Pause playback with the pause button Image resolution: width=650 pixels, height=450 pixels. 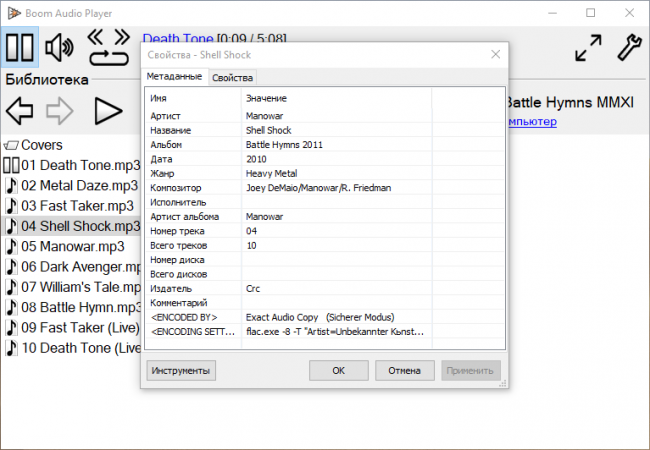(19, 47)
